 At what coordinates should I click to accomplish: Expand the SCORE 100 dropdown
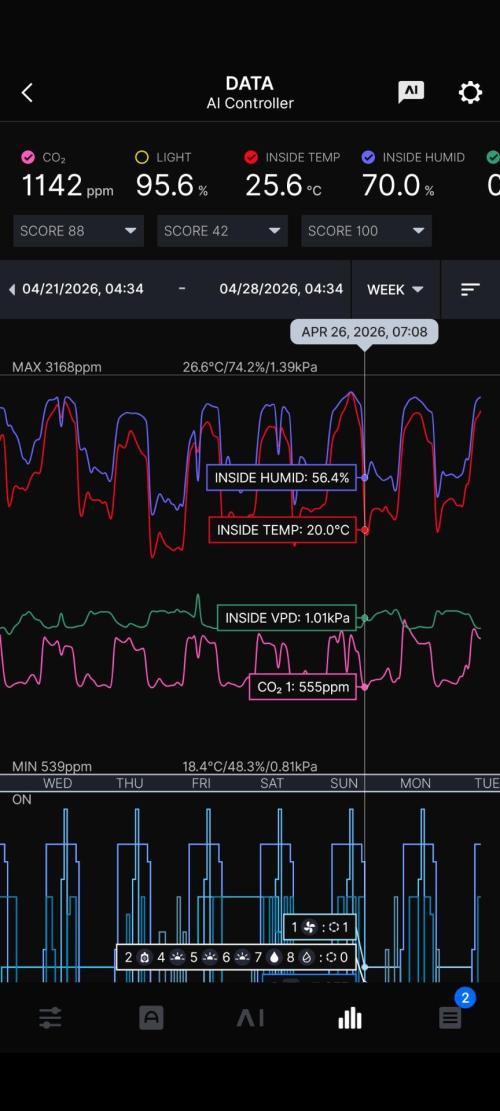(366, 231)
